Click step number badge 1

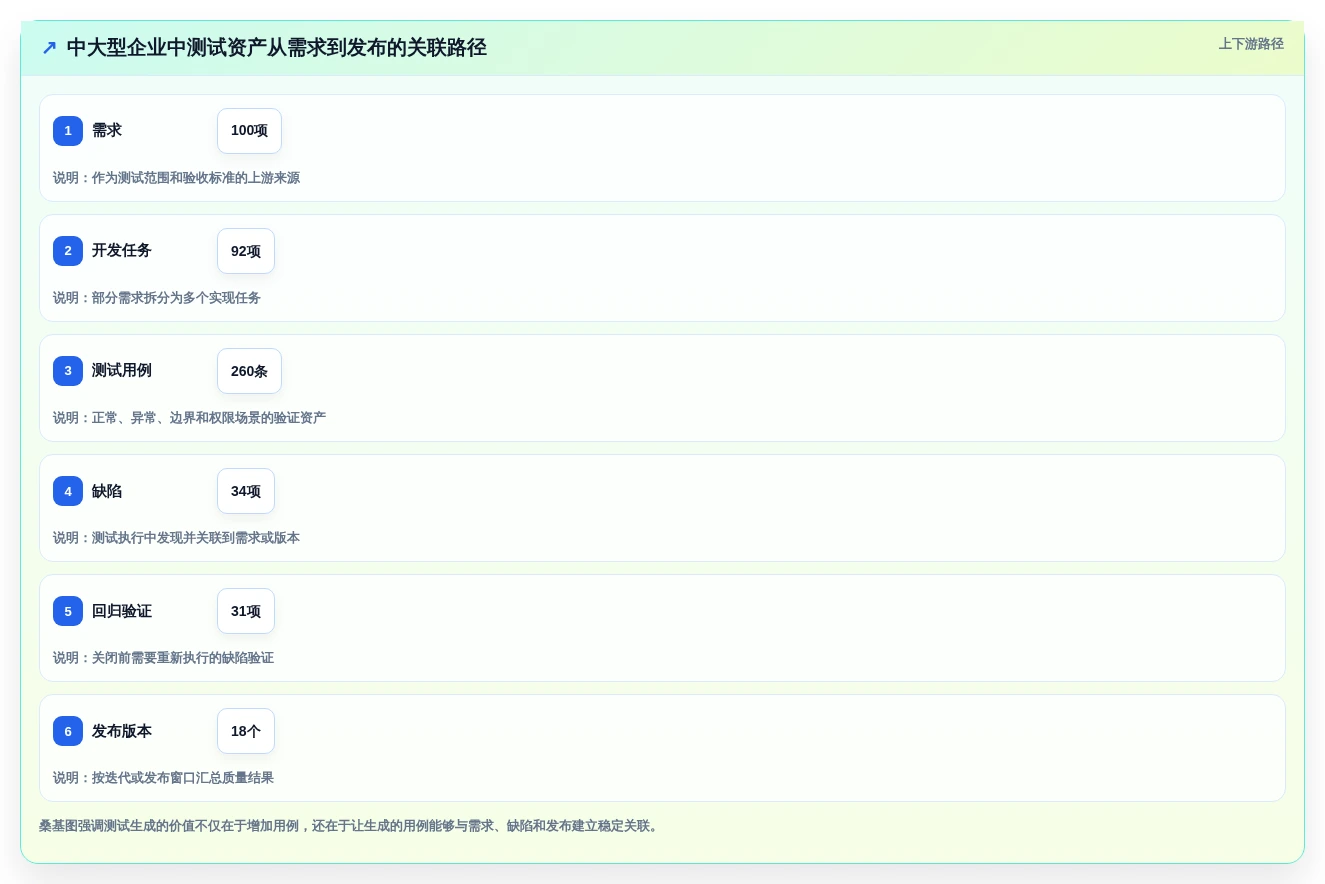[x=68, y=131]
